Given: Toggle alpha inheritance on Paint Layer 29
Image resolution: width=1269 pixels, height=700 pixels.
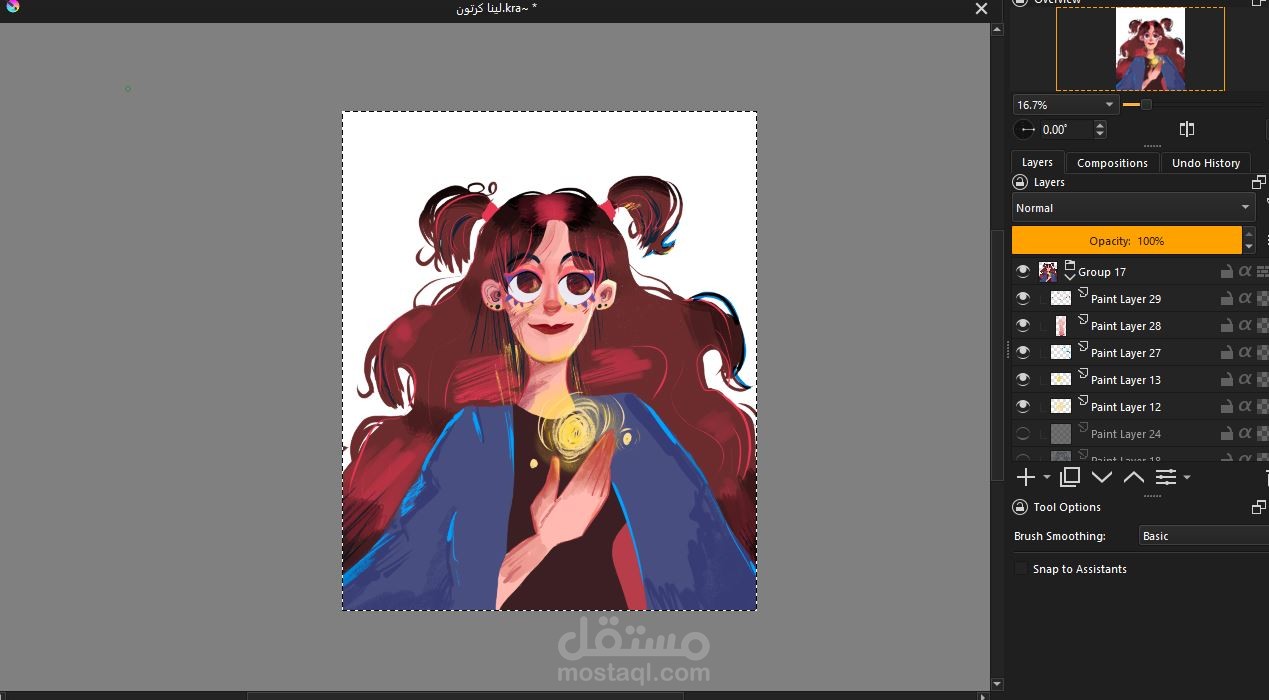Looking at the screenshot, I should pos(1245,299).
